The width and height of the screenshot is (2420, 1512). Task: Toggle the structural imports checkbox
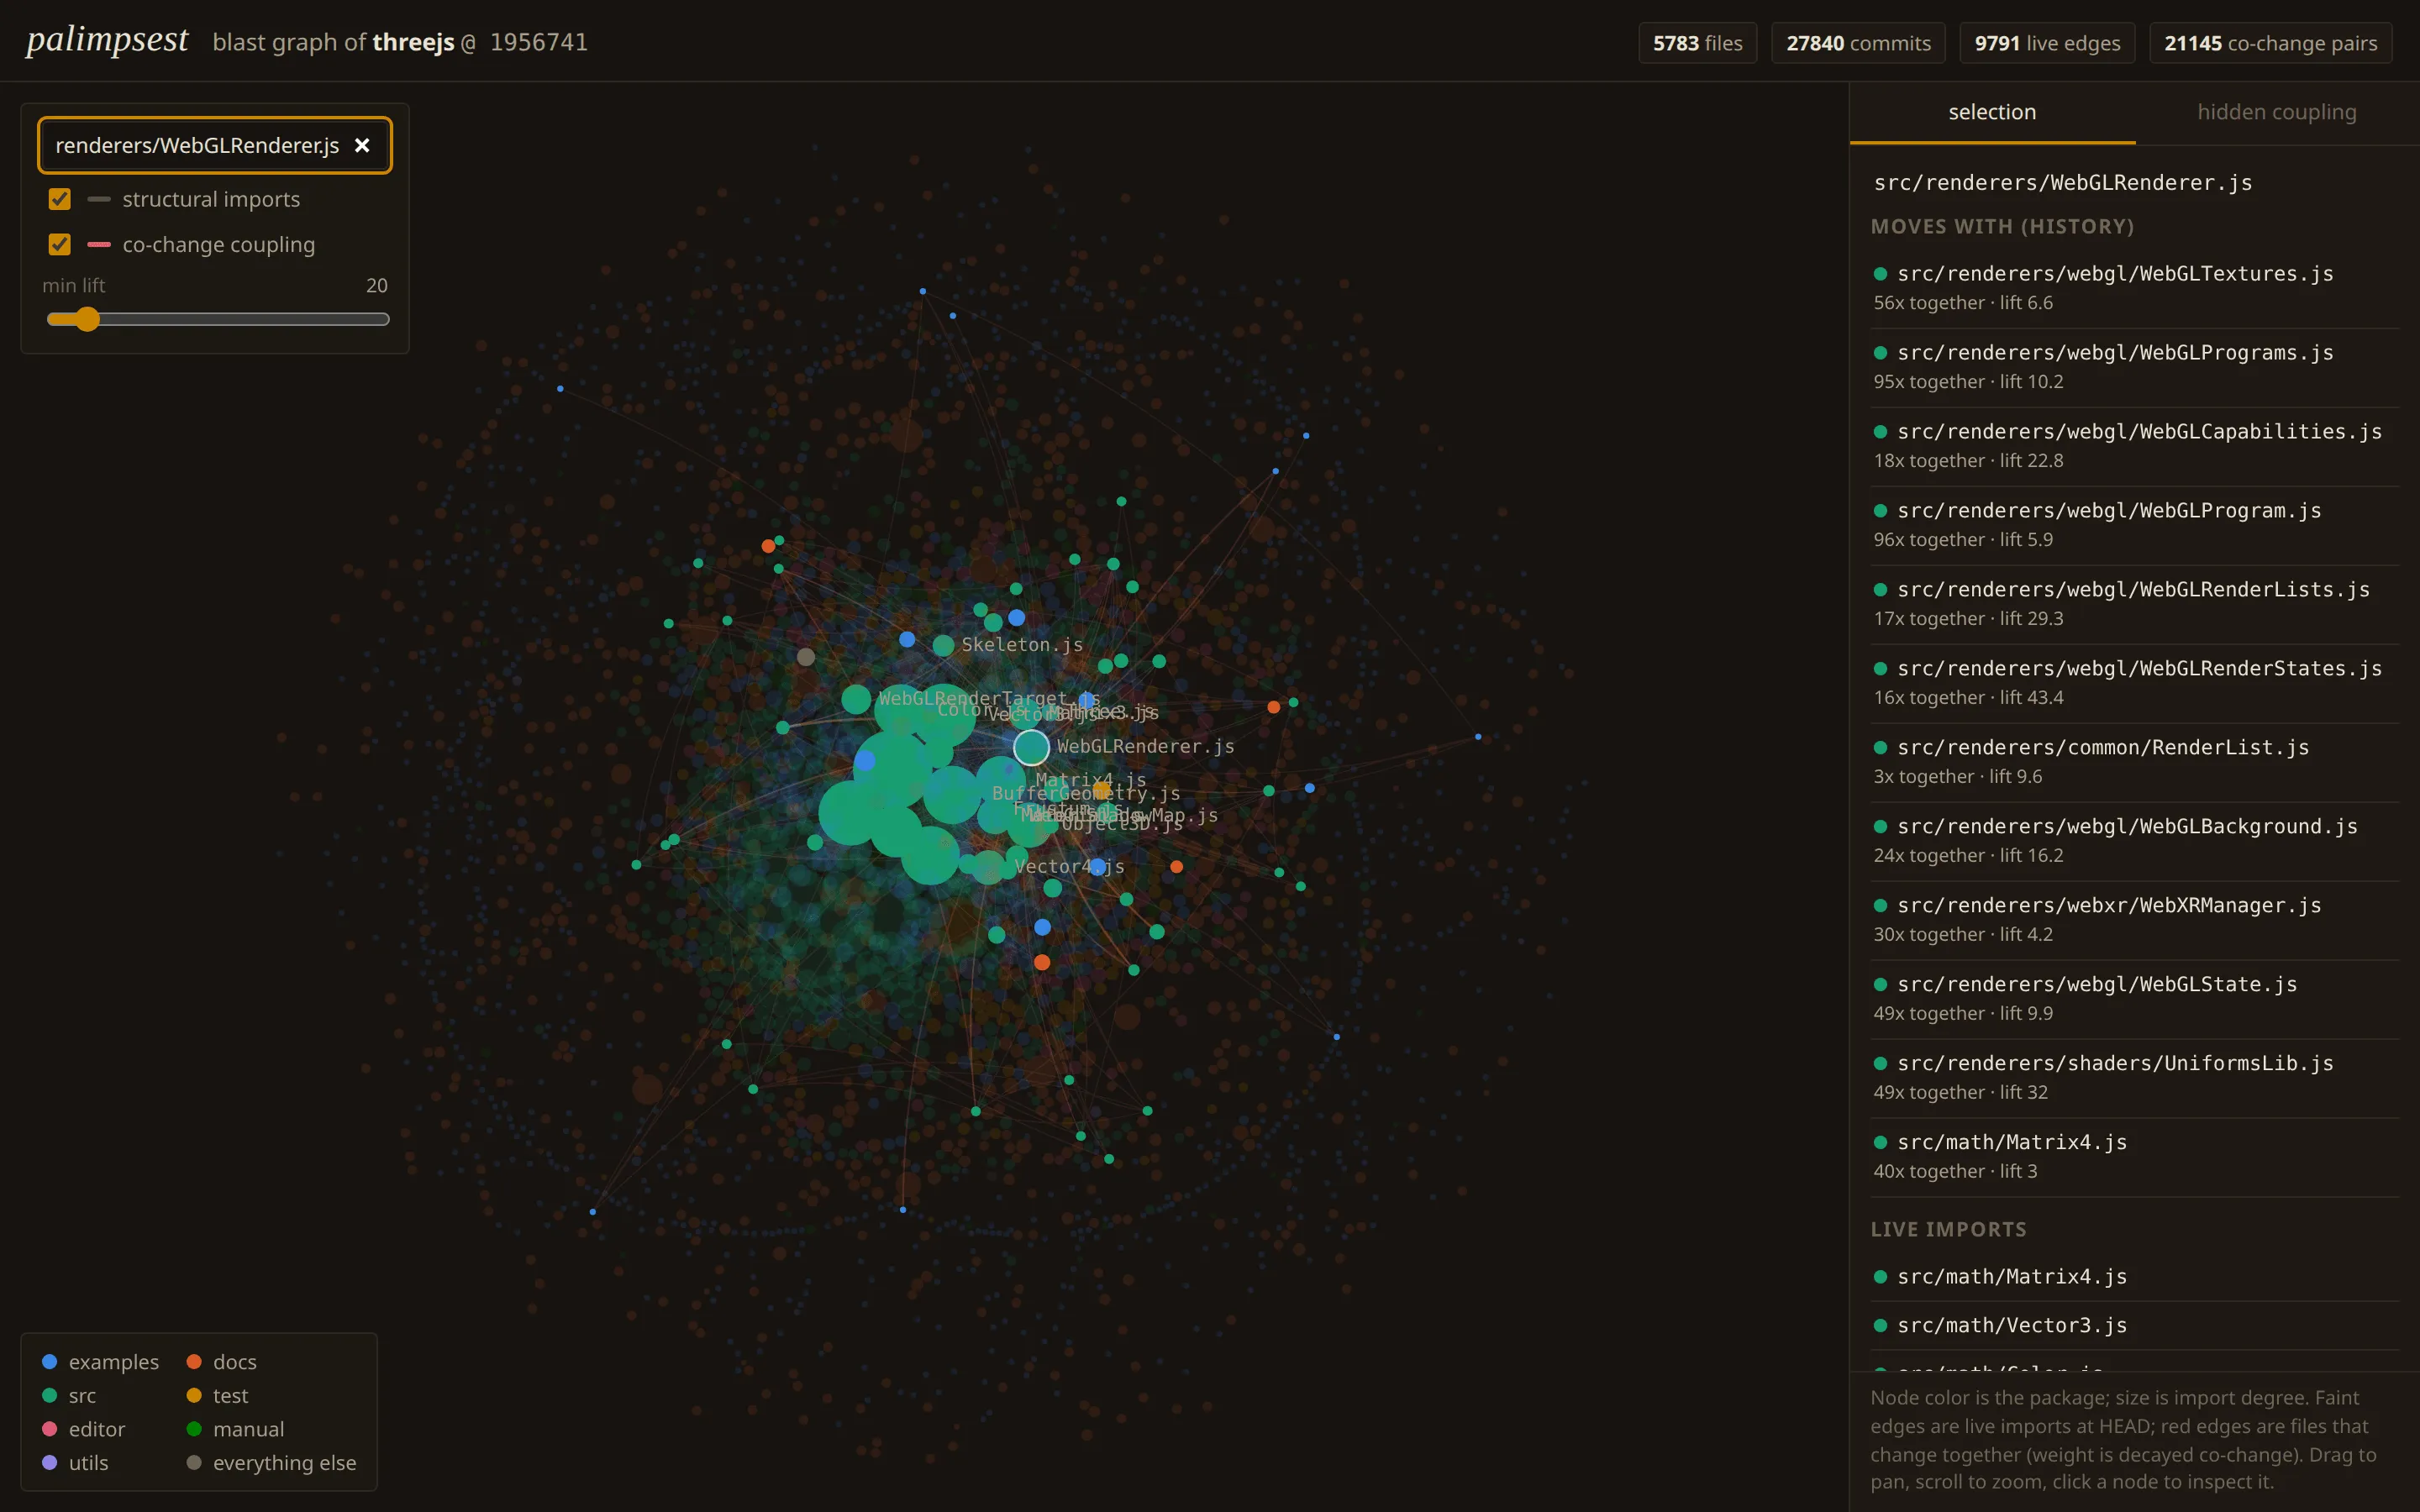pos(60,199)
